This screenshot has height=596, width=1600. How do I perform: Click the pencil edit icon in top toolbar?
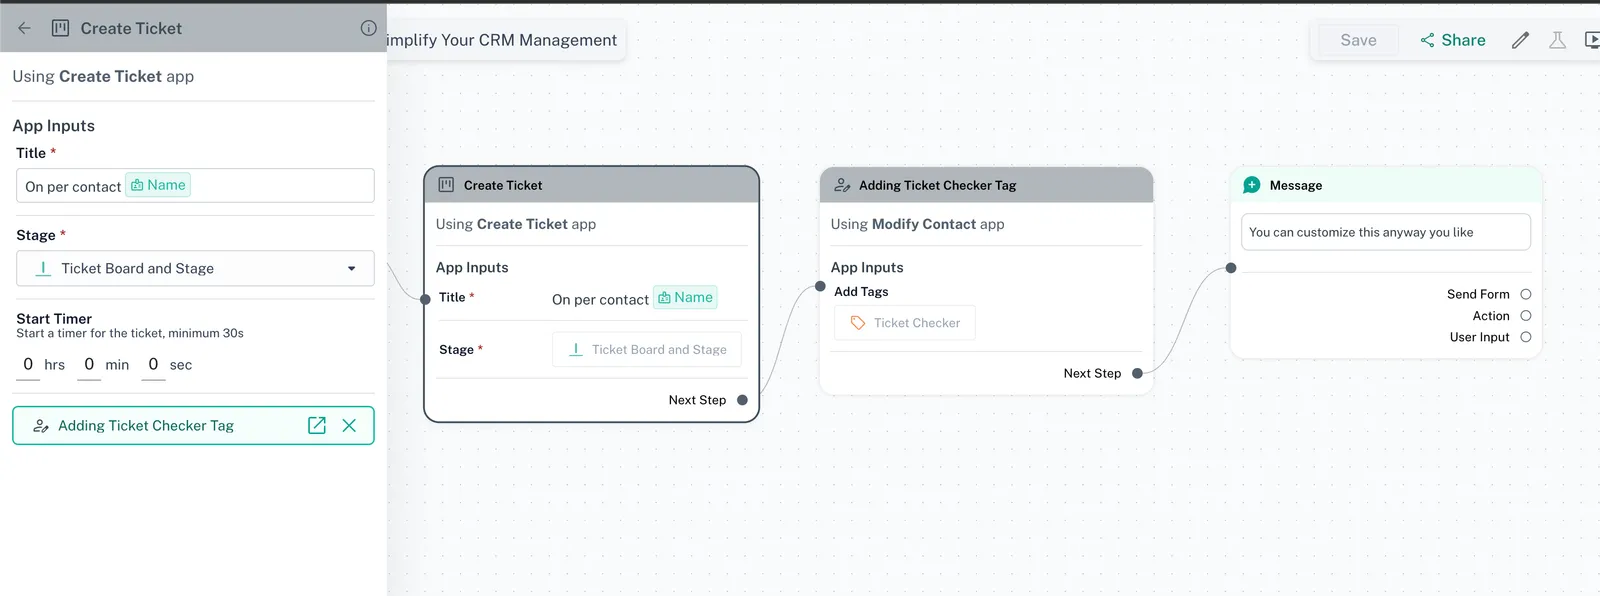tap(1520, 40)
